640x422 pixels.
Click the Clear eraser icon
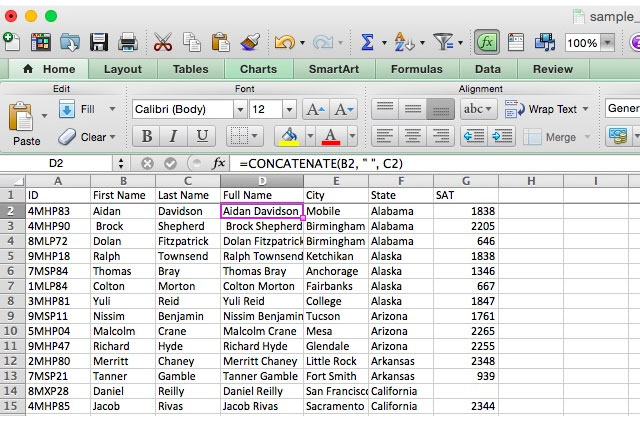coord(67,137)
